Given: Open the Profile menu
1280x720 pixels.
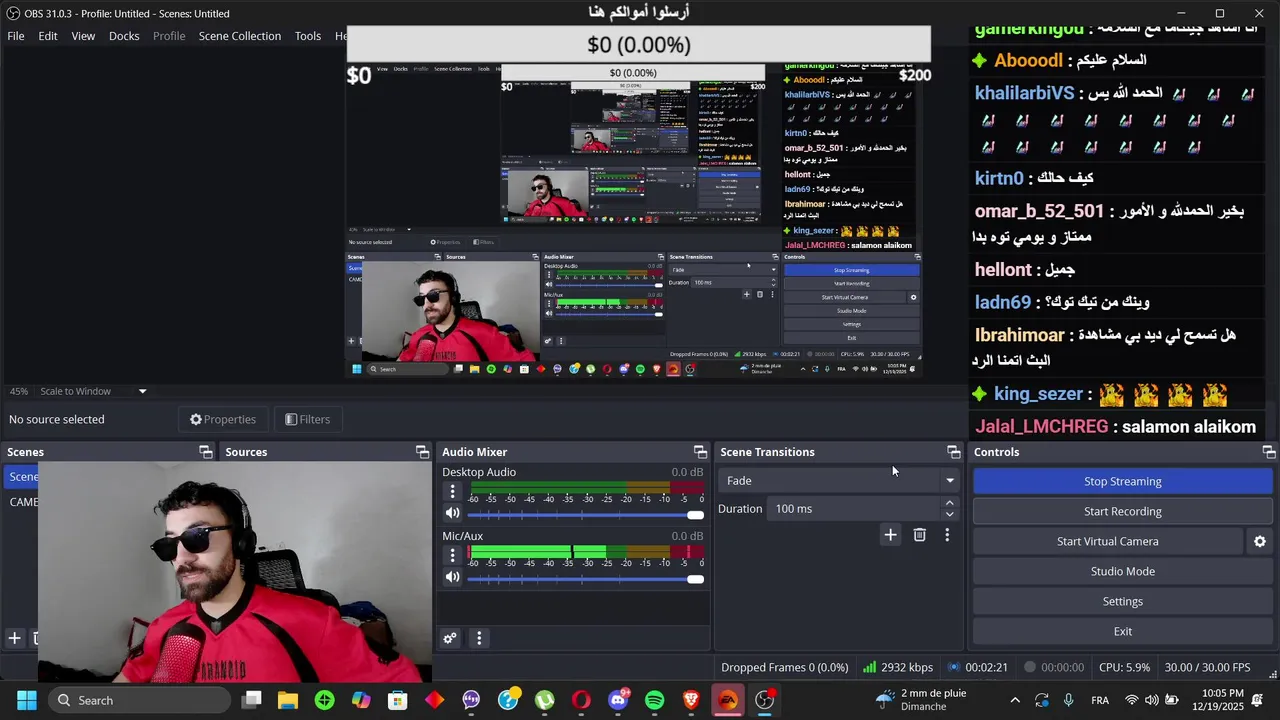Looking at the screenshot, I should [x=169, y=36].
